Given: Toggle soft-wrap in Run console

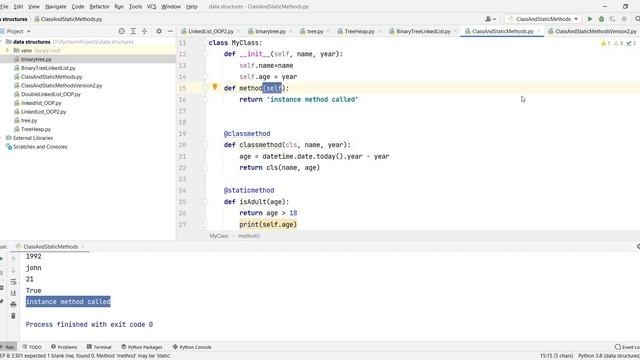Looking at the screenshot, I should pos(13,282).
